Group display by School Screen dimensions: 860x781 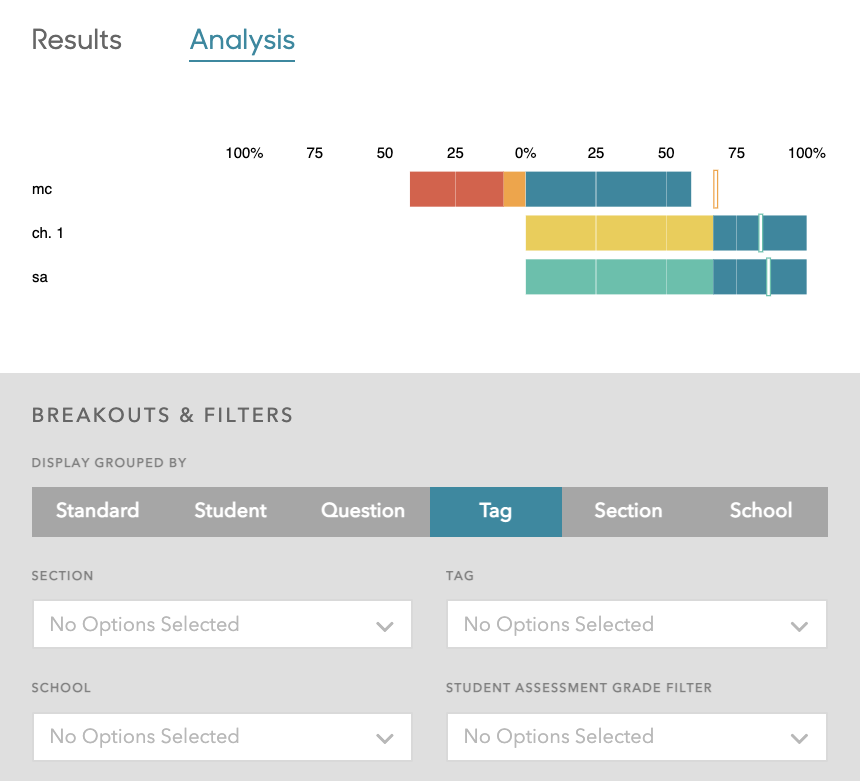[760, 511]
